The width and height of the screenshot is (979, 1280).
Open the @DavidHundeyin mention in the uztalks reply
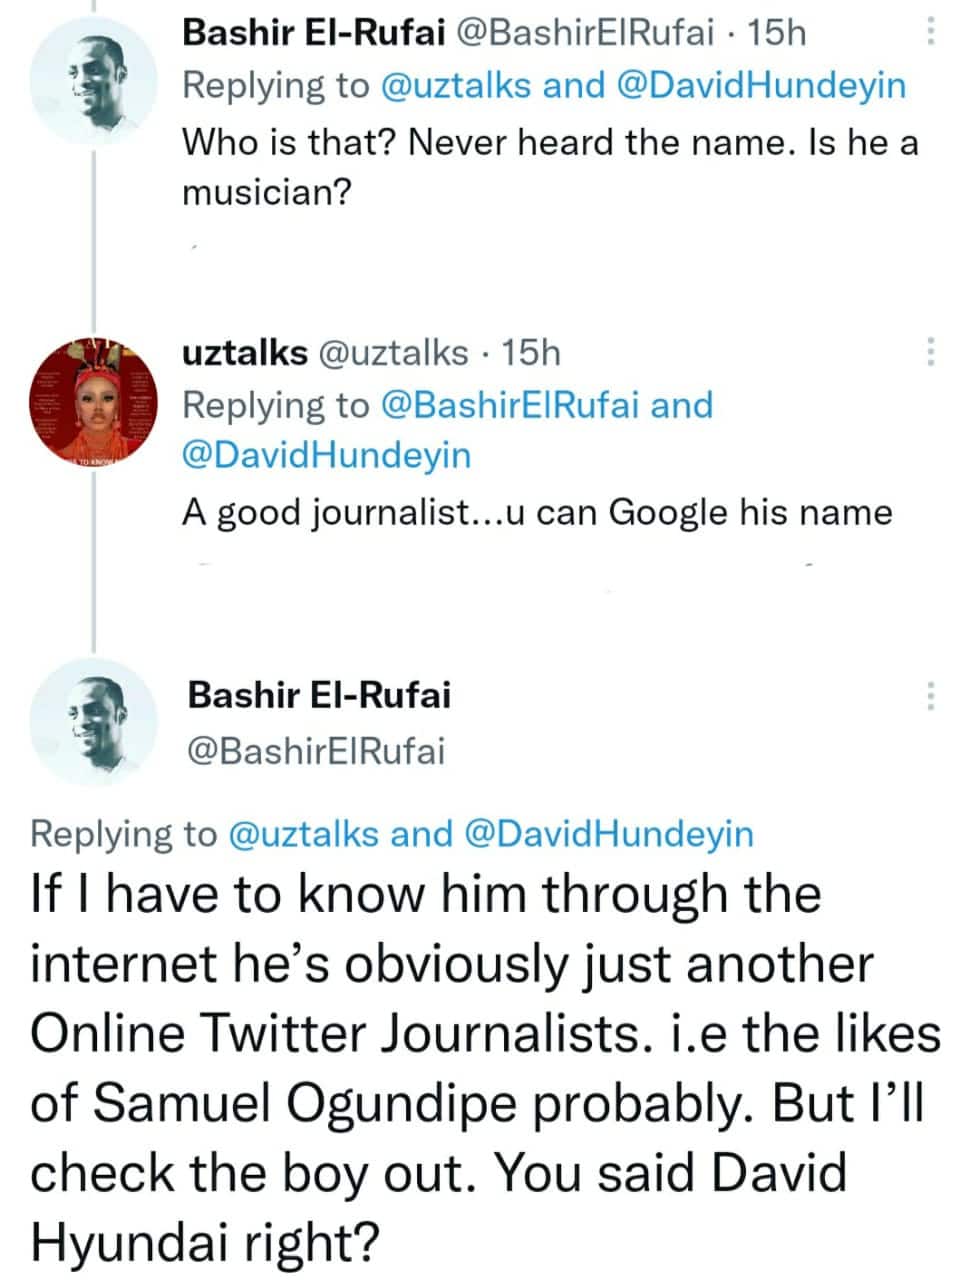coord(326,456)
